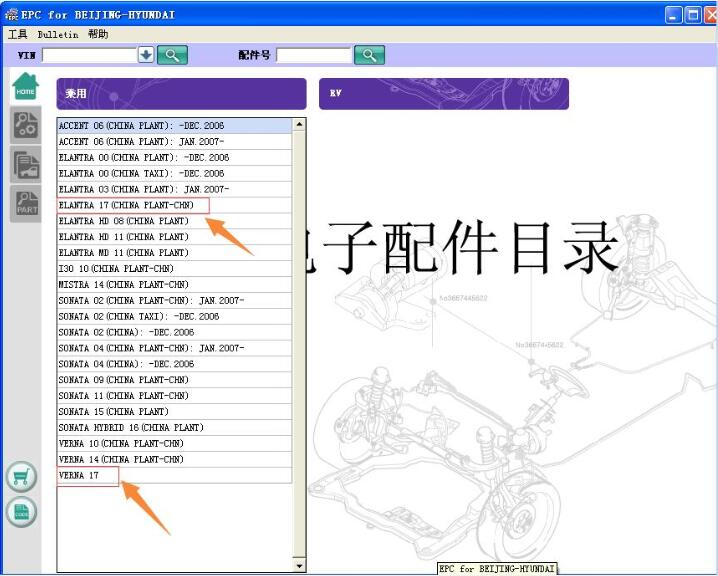Image resolution: width=718 pixels, height=576 pixels.
Task: Select the 乘用 passenger vehicle tab
Action: point(181,94)
